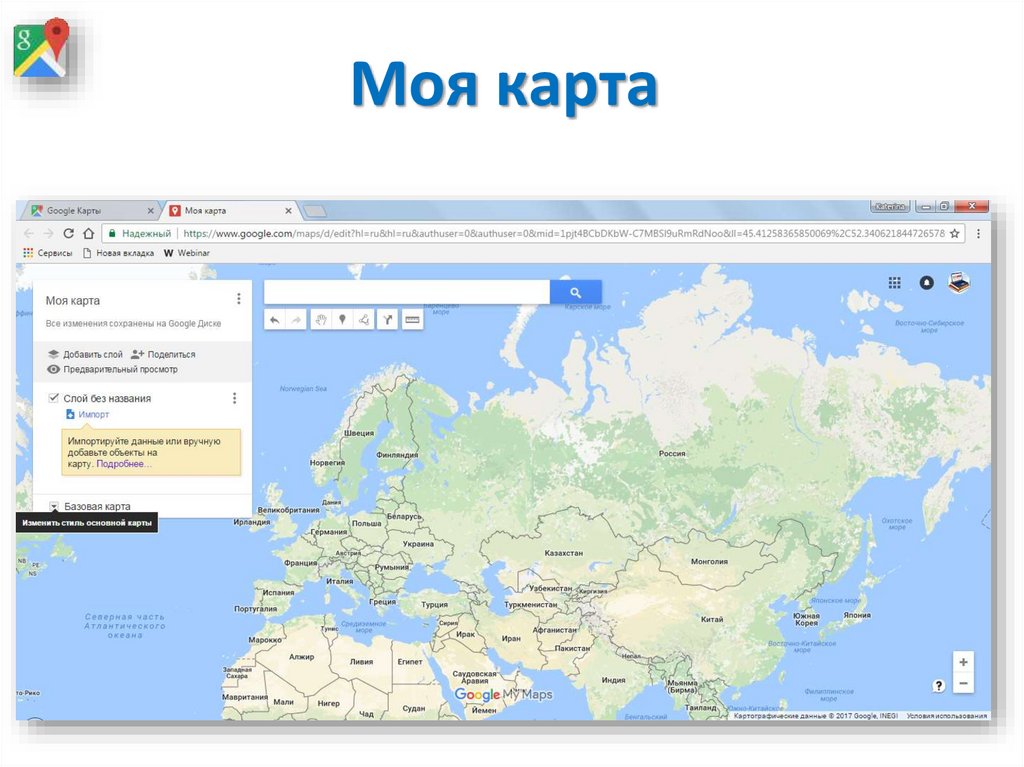Viewport: 1024px width, 767px height.
Task: Go forward in browser history
Action: tap(48, 233)
